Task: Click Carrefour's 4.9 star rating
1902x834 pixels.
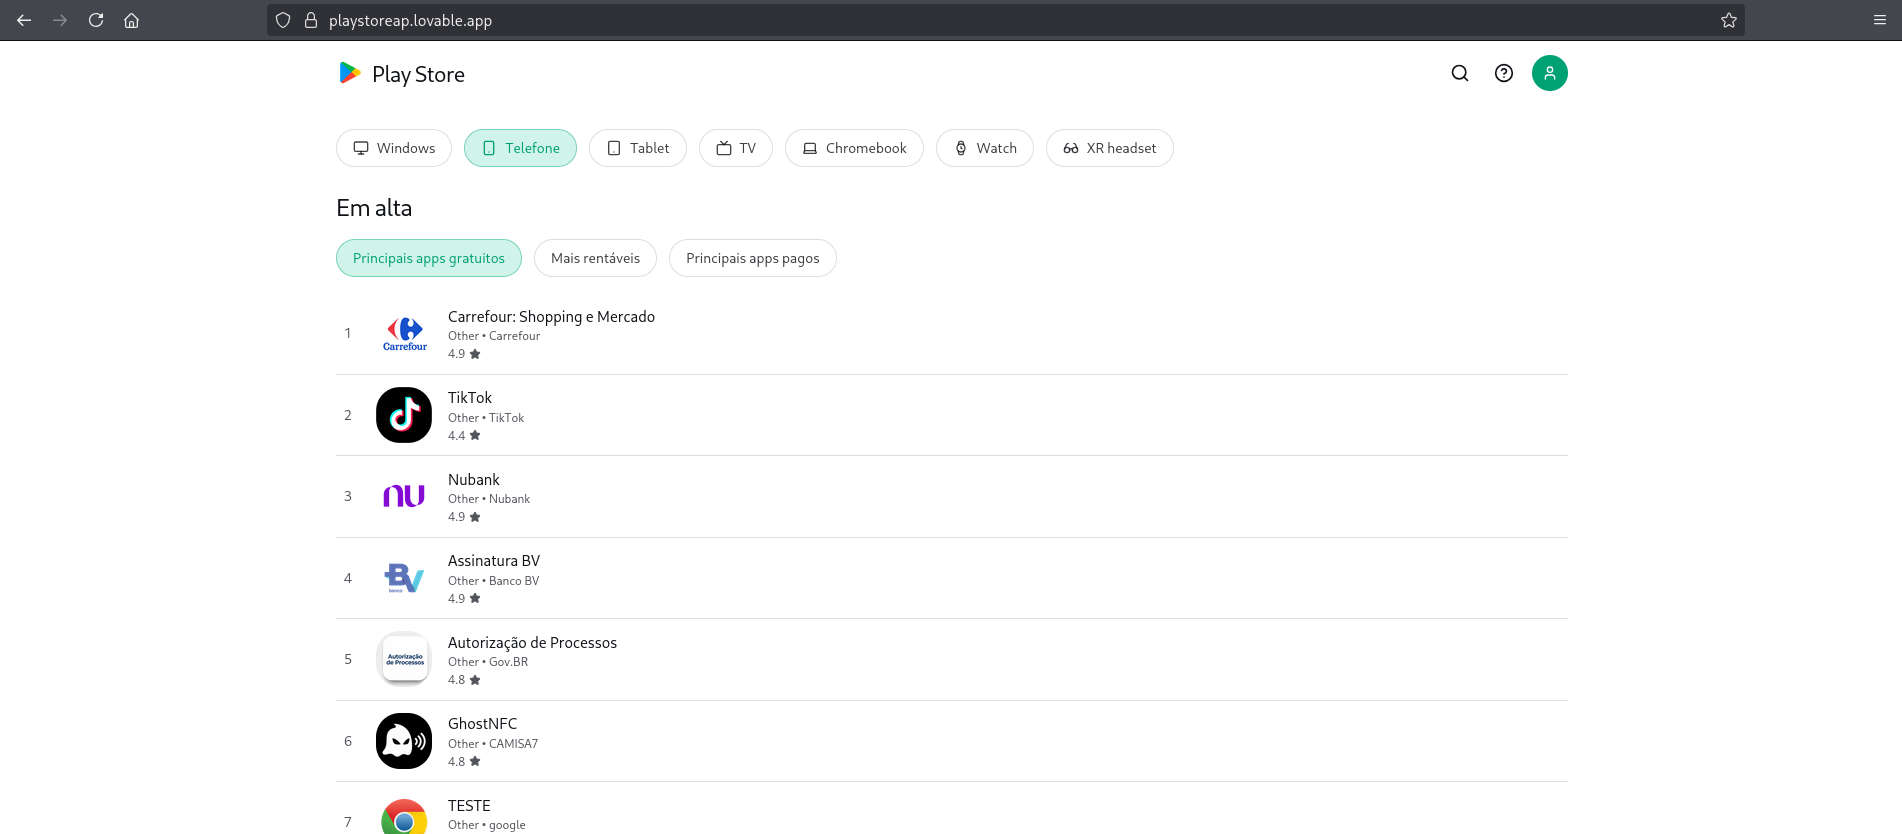Action: pyautogui.click(x=464, y=354)
